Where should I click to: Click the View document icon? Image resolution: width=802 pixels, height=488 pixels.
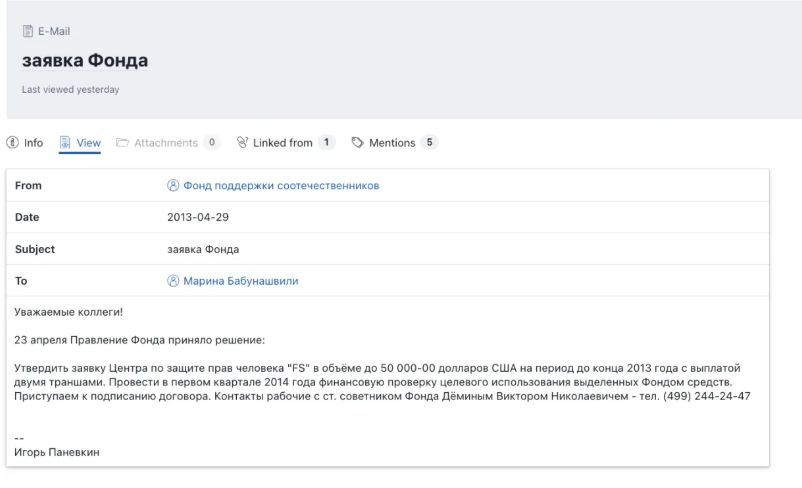65,143
